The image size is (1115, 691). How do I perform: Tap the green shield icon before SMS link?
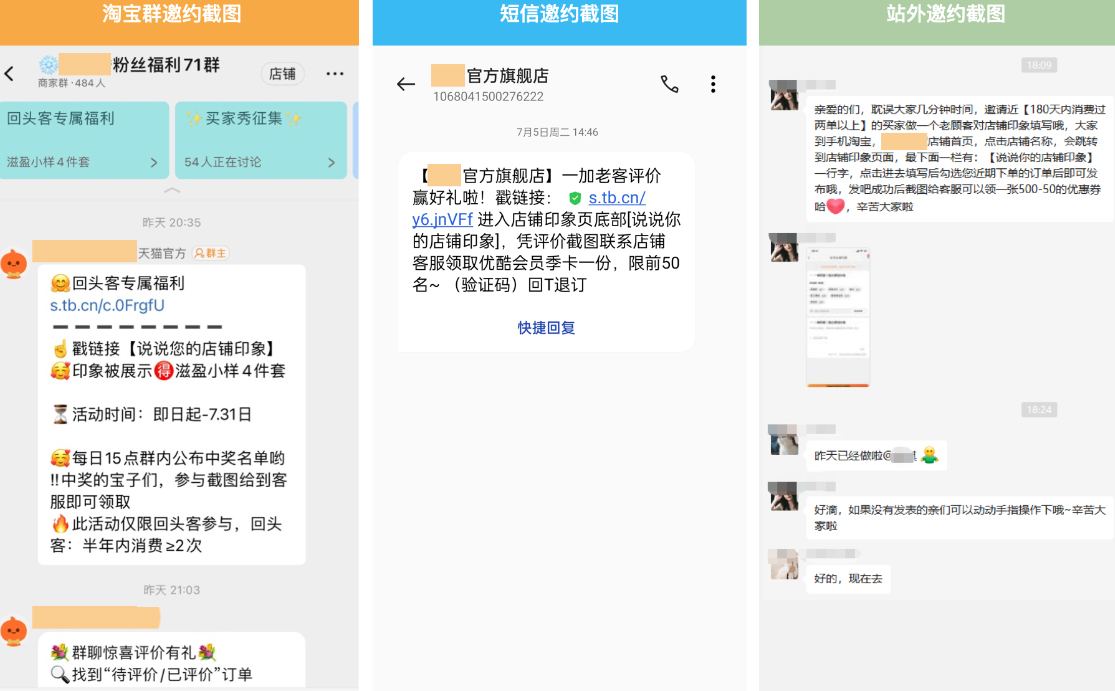point(574,198)
